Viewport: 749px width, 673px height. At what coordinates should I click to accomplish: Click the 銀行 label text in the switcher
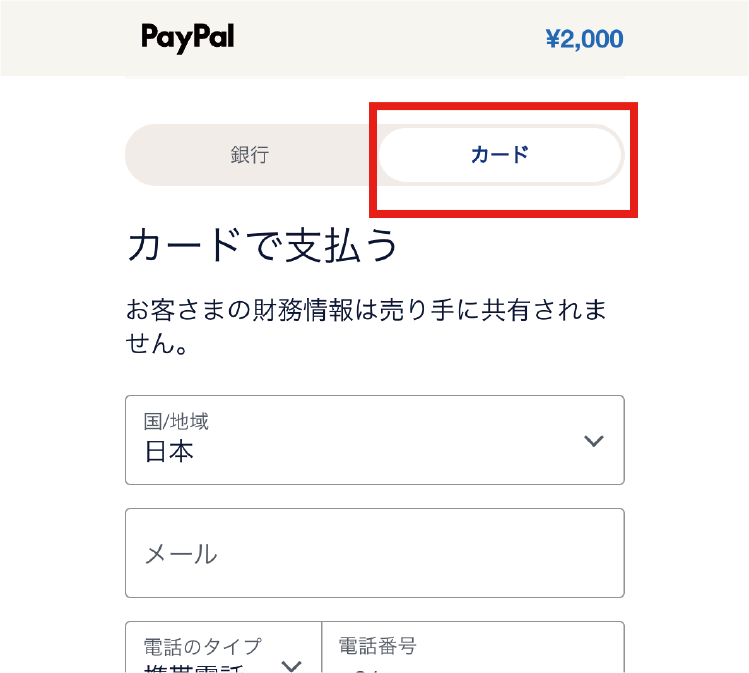click(x=250, y=155)
